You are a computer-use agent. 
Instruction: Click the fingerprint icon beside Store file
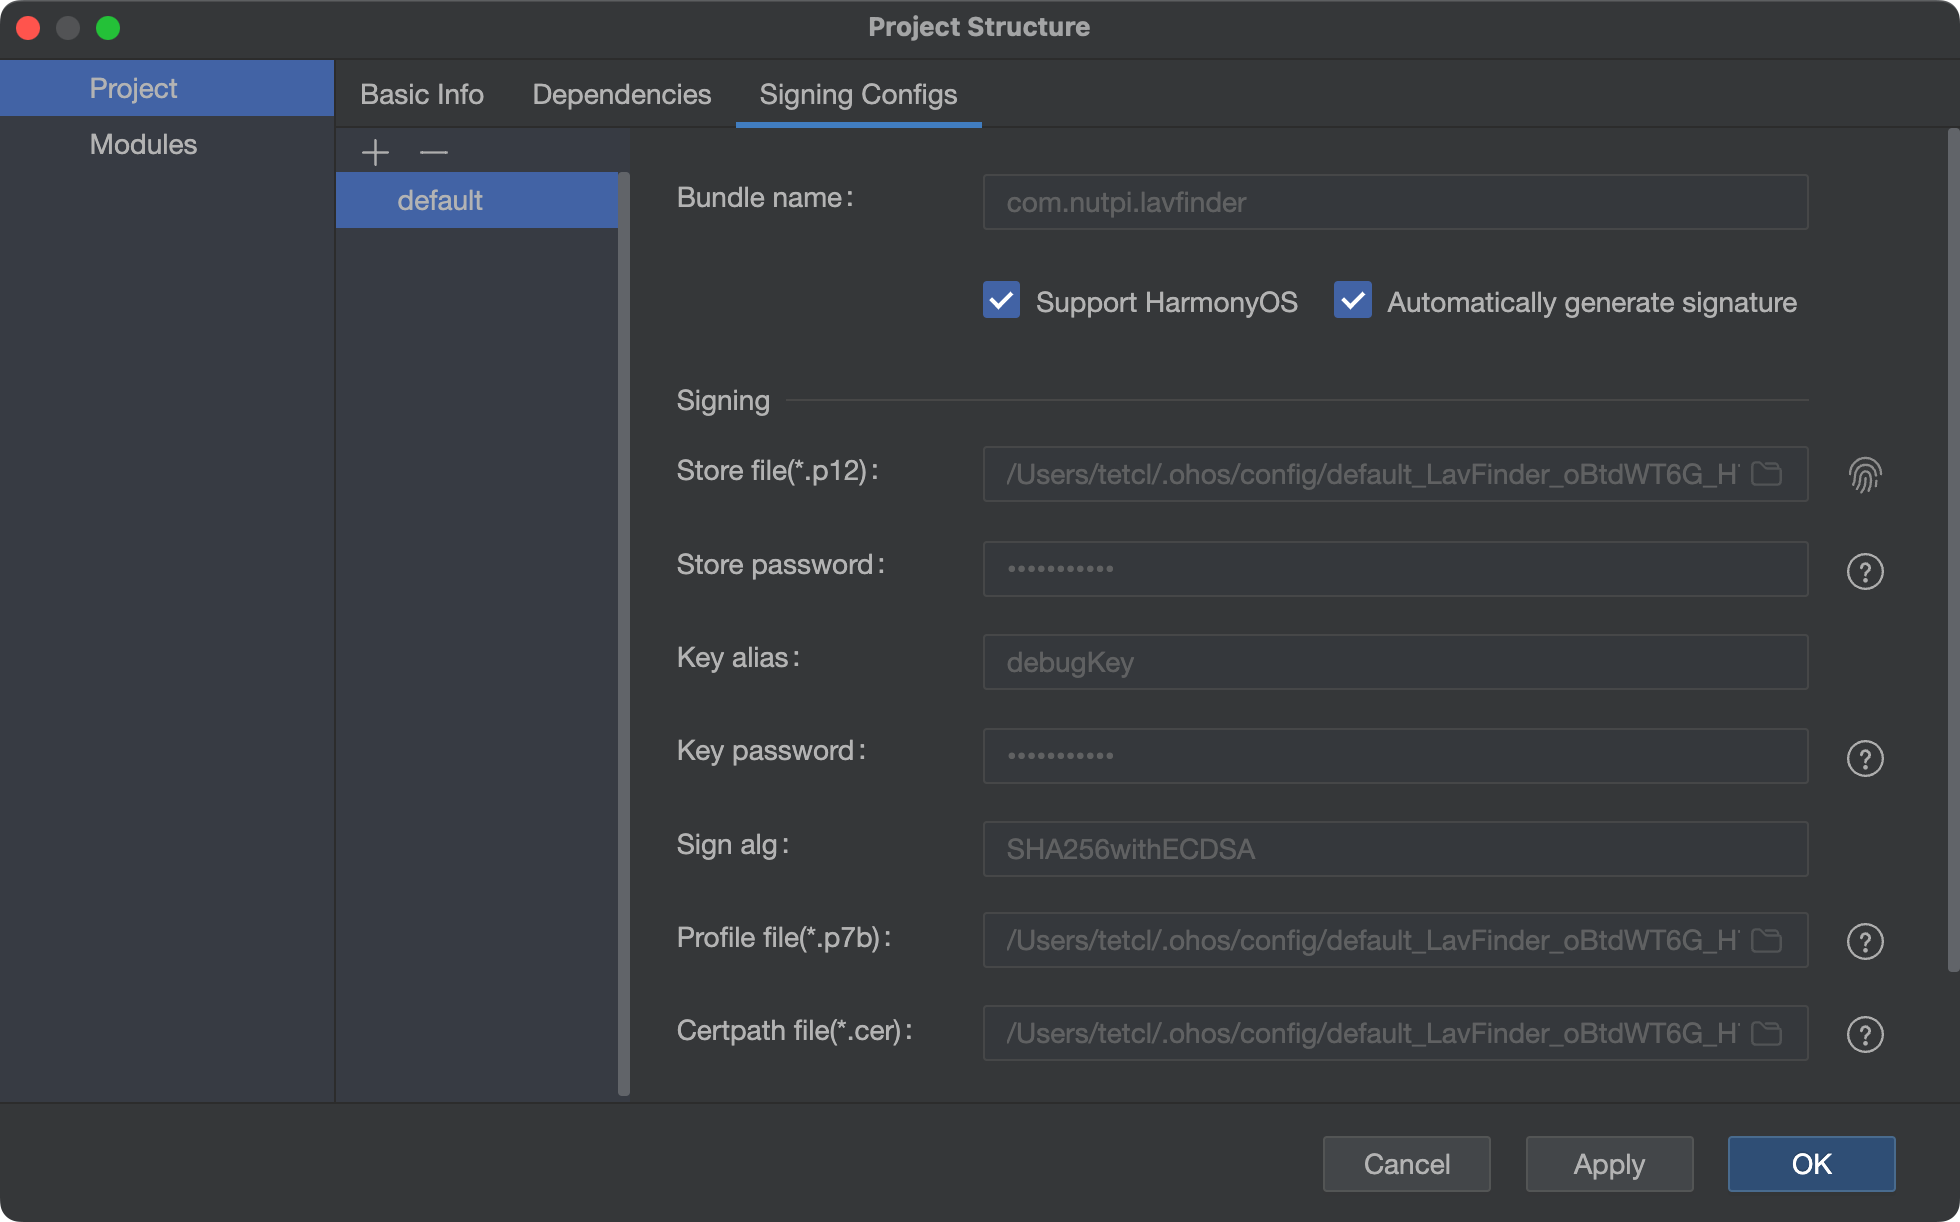(x=1864, y=474)
